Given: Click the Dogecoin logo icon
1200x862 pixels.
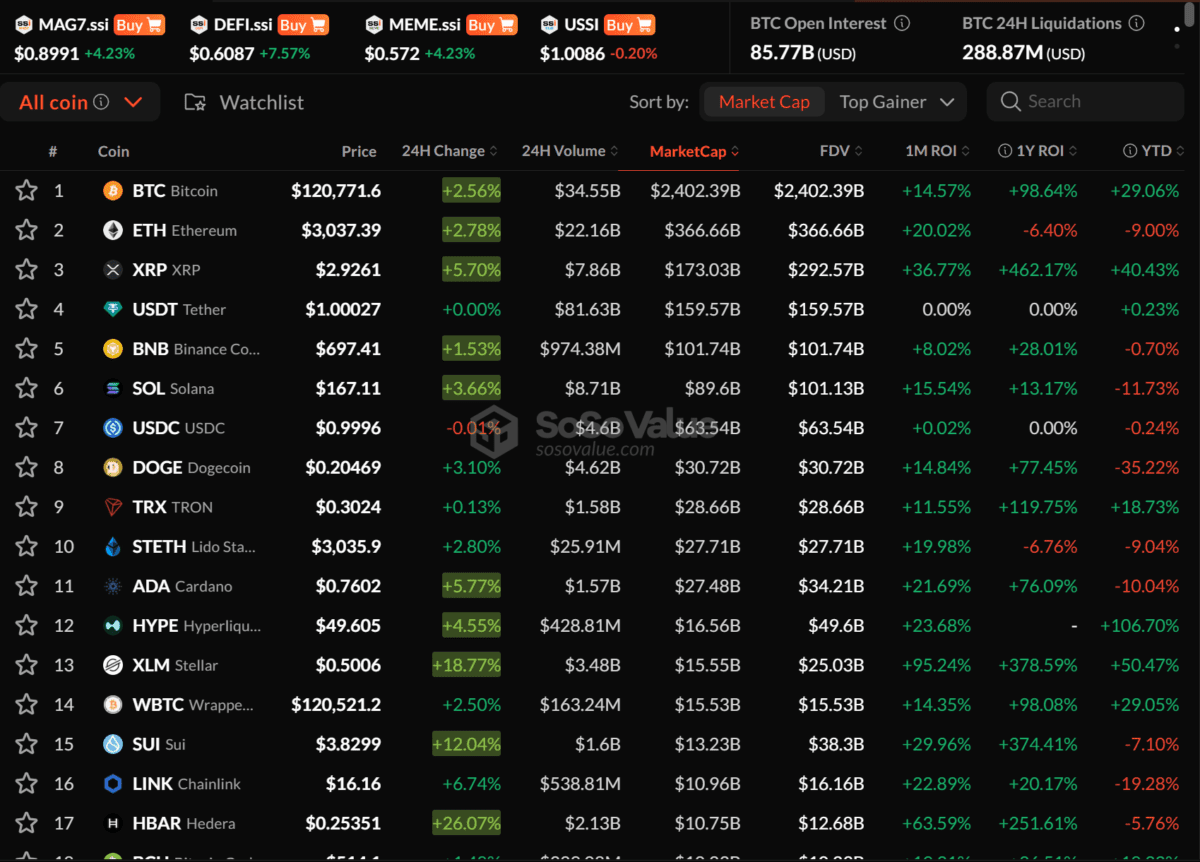Looking at the screenshot, I should [x=114, y=468].
